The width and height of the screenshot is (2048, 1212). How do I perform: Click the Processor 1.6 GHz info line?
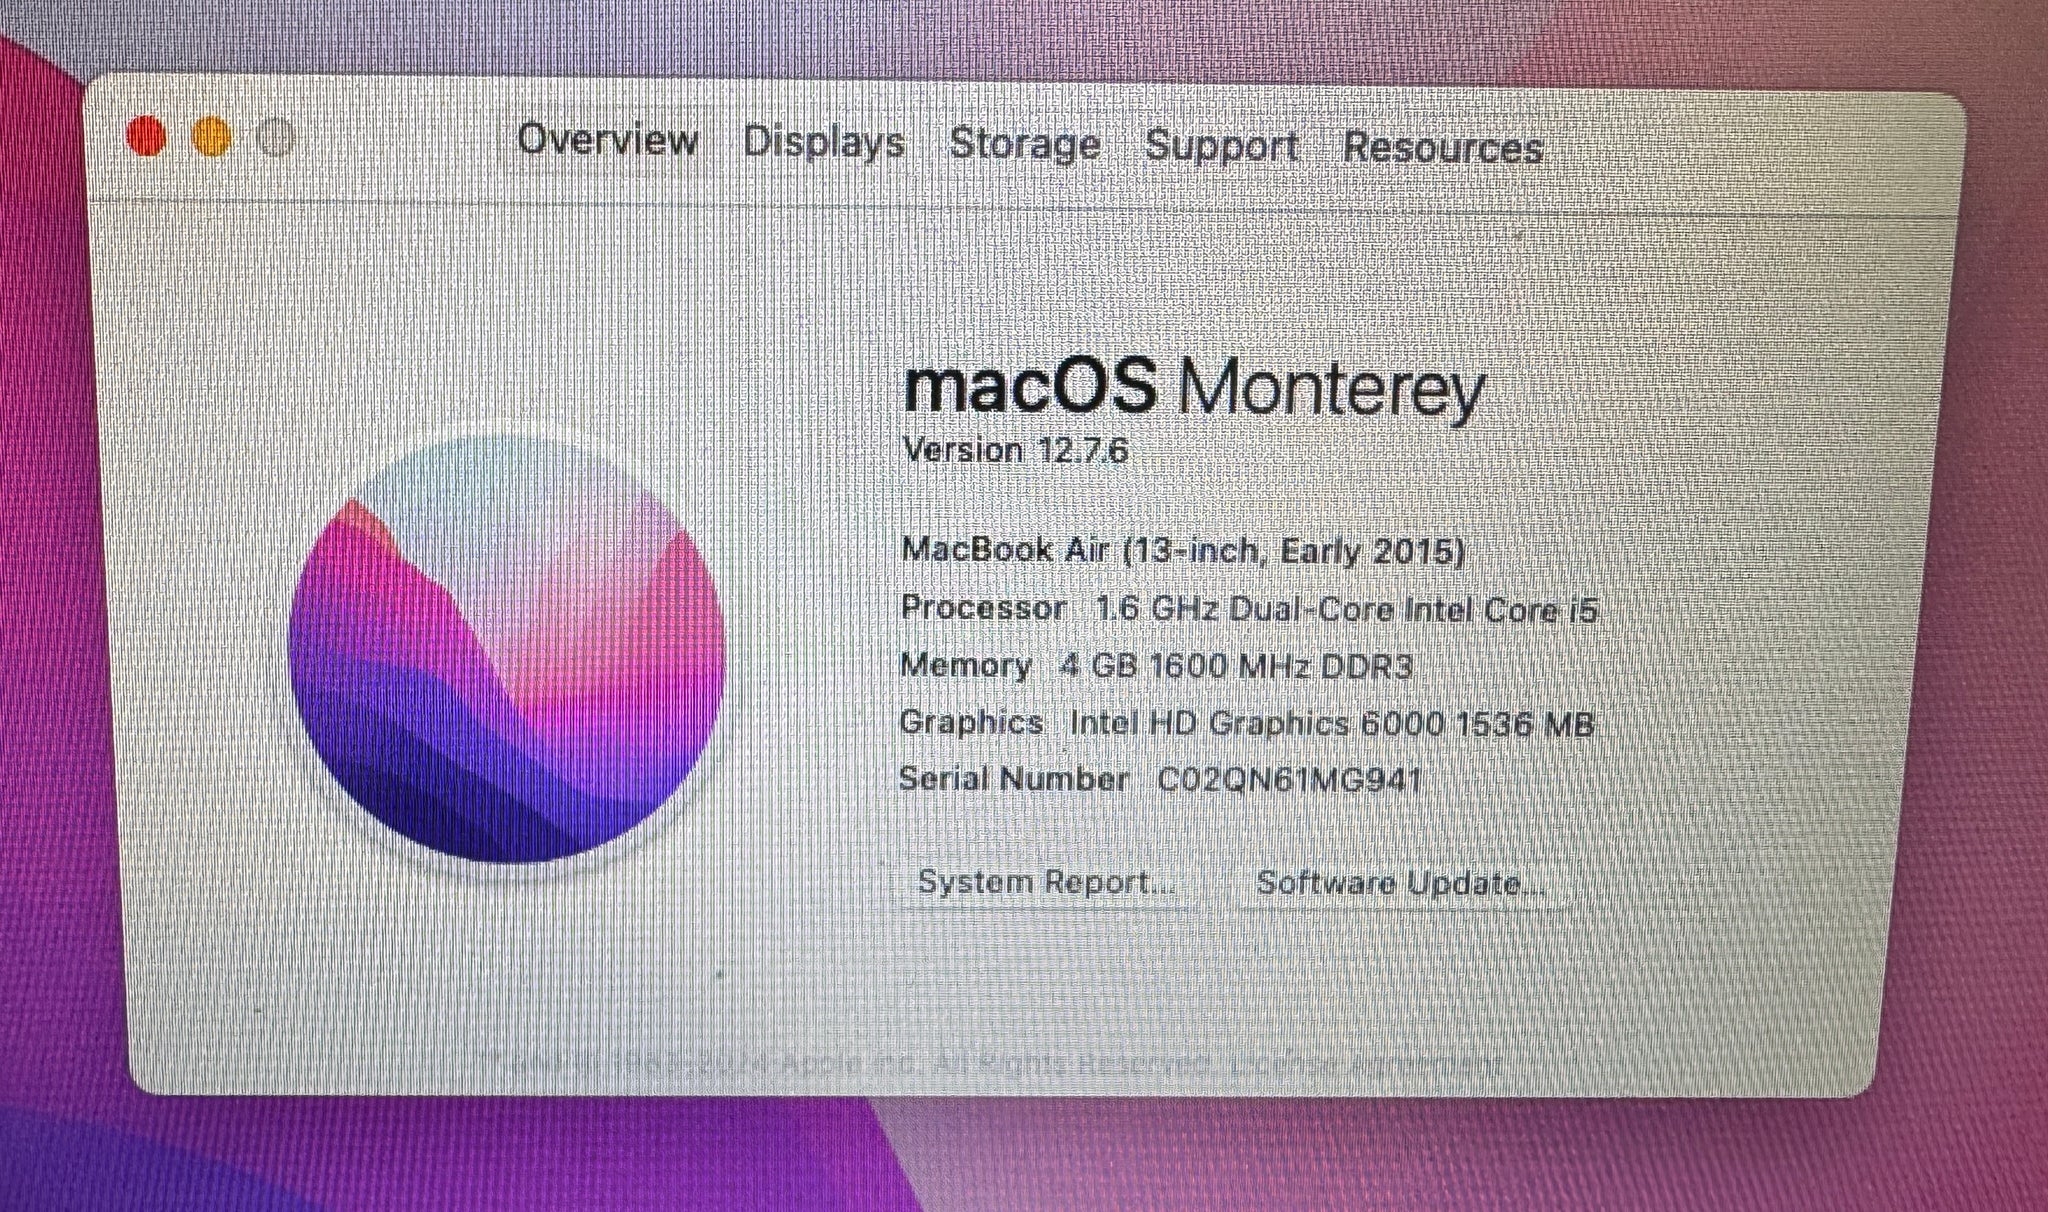point(1249,609)
